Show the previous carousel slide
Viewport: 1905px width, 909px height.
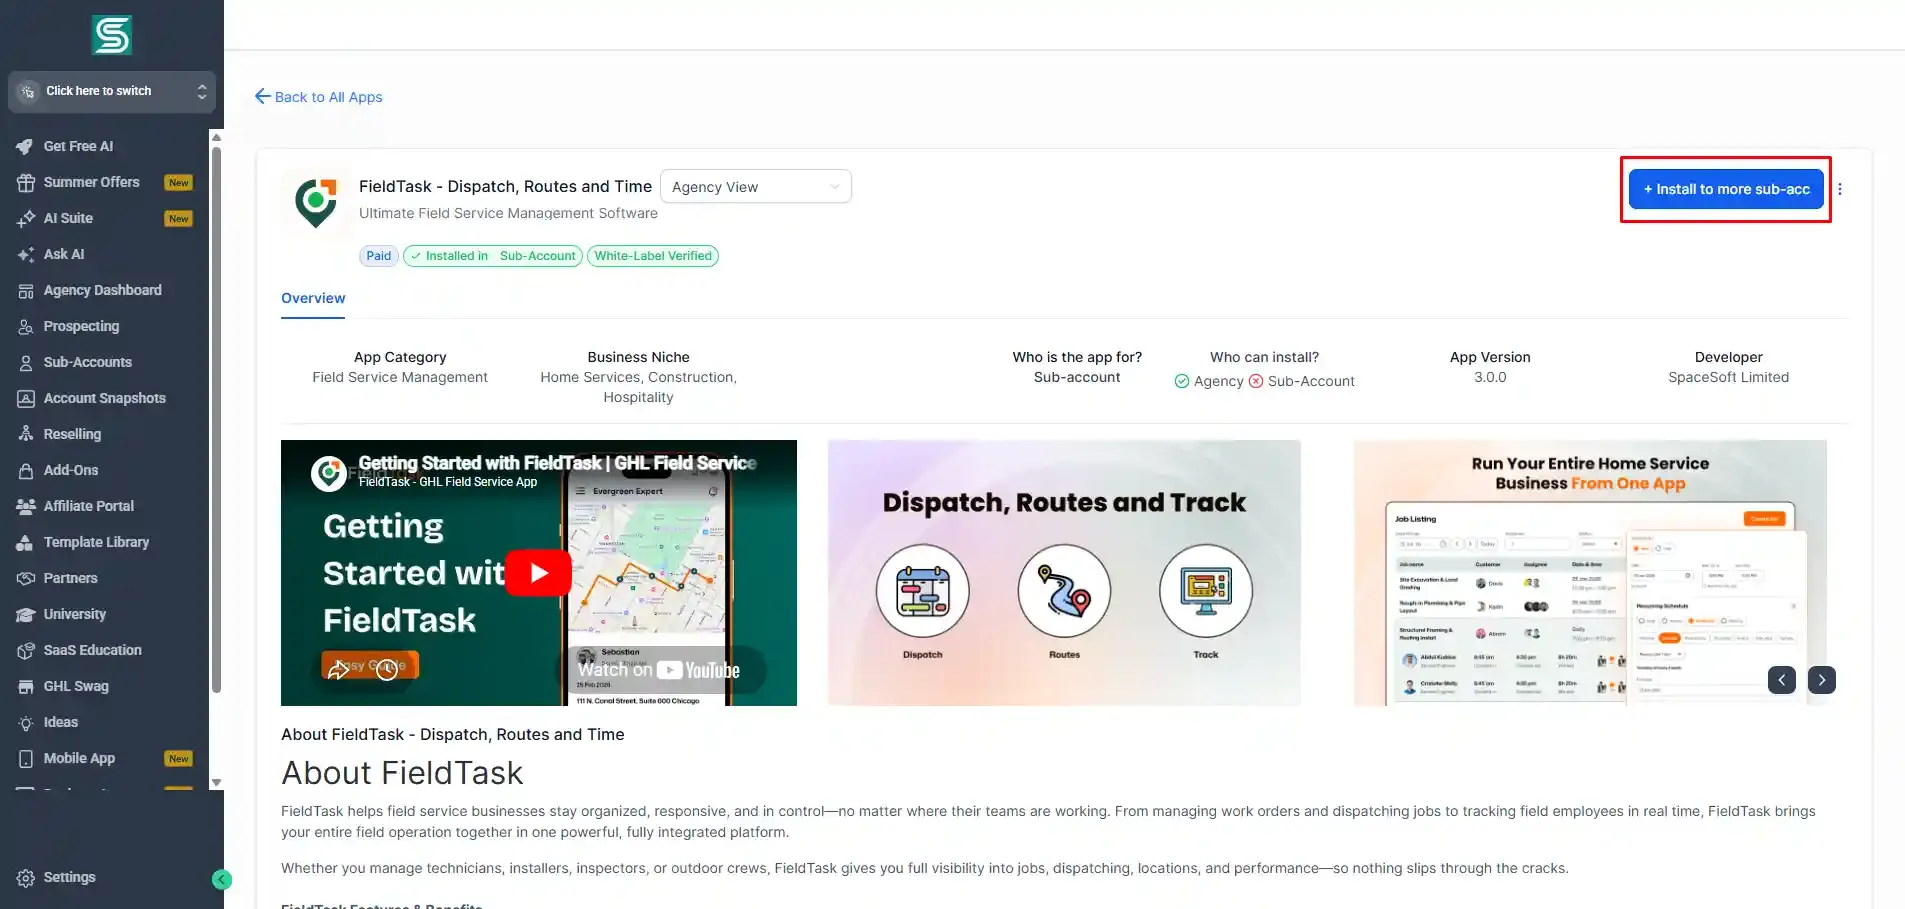pos(1782,680)
